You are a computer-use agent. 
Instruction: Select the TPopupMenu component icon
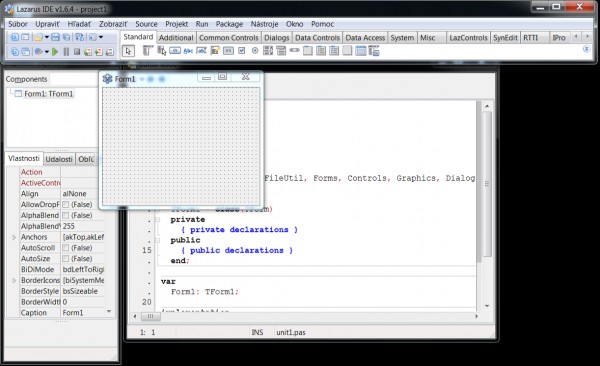pos(161,51)
